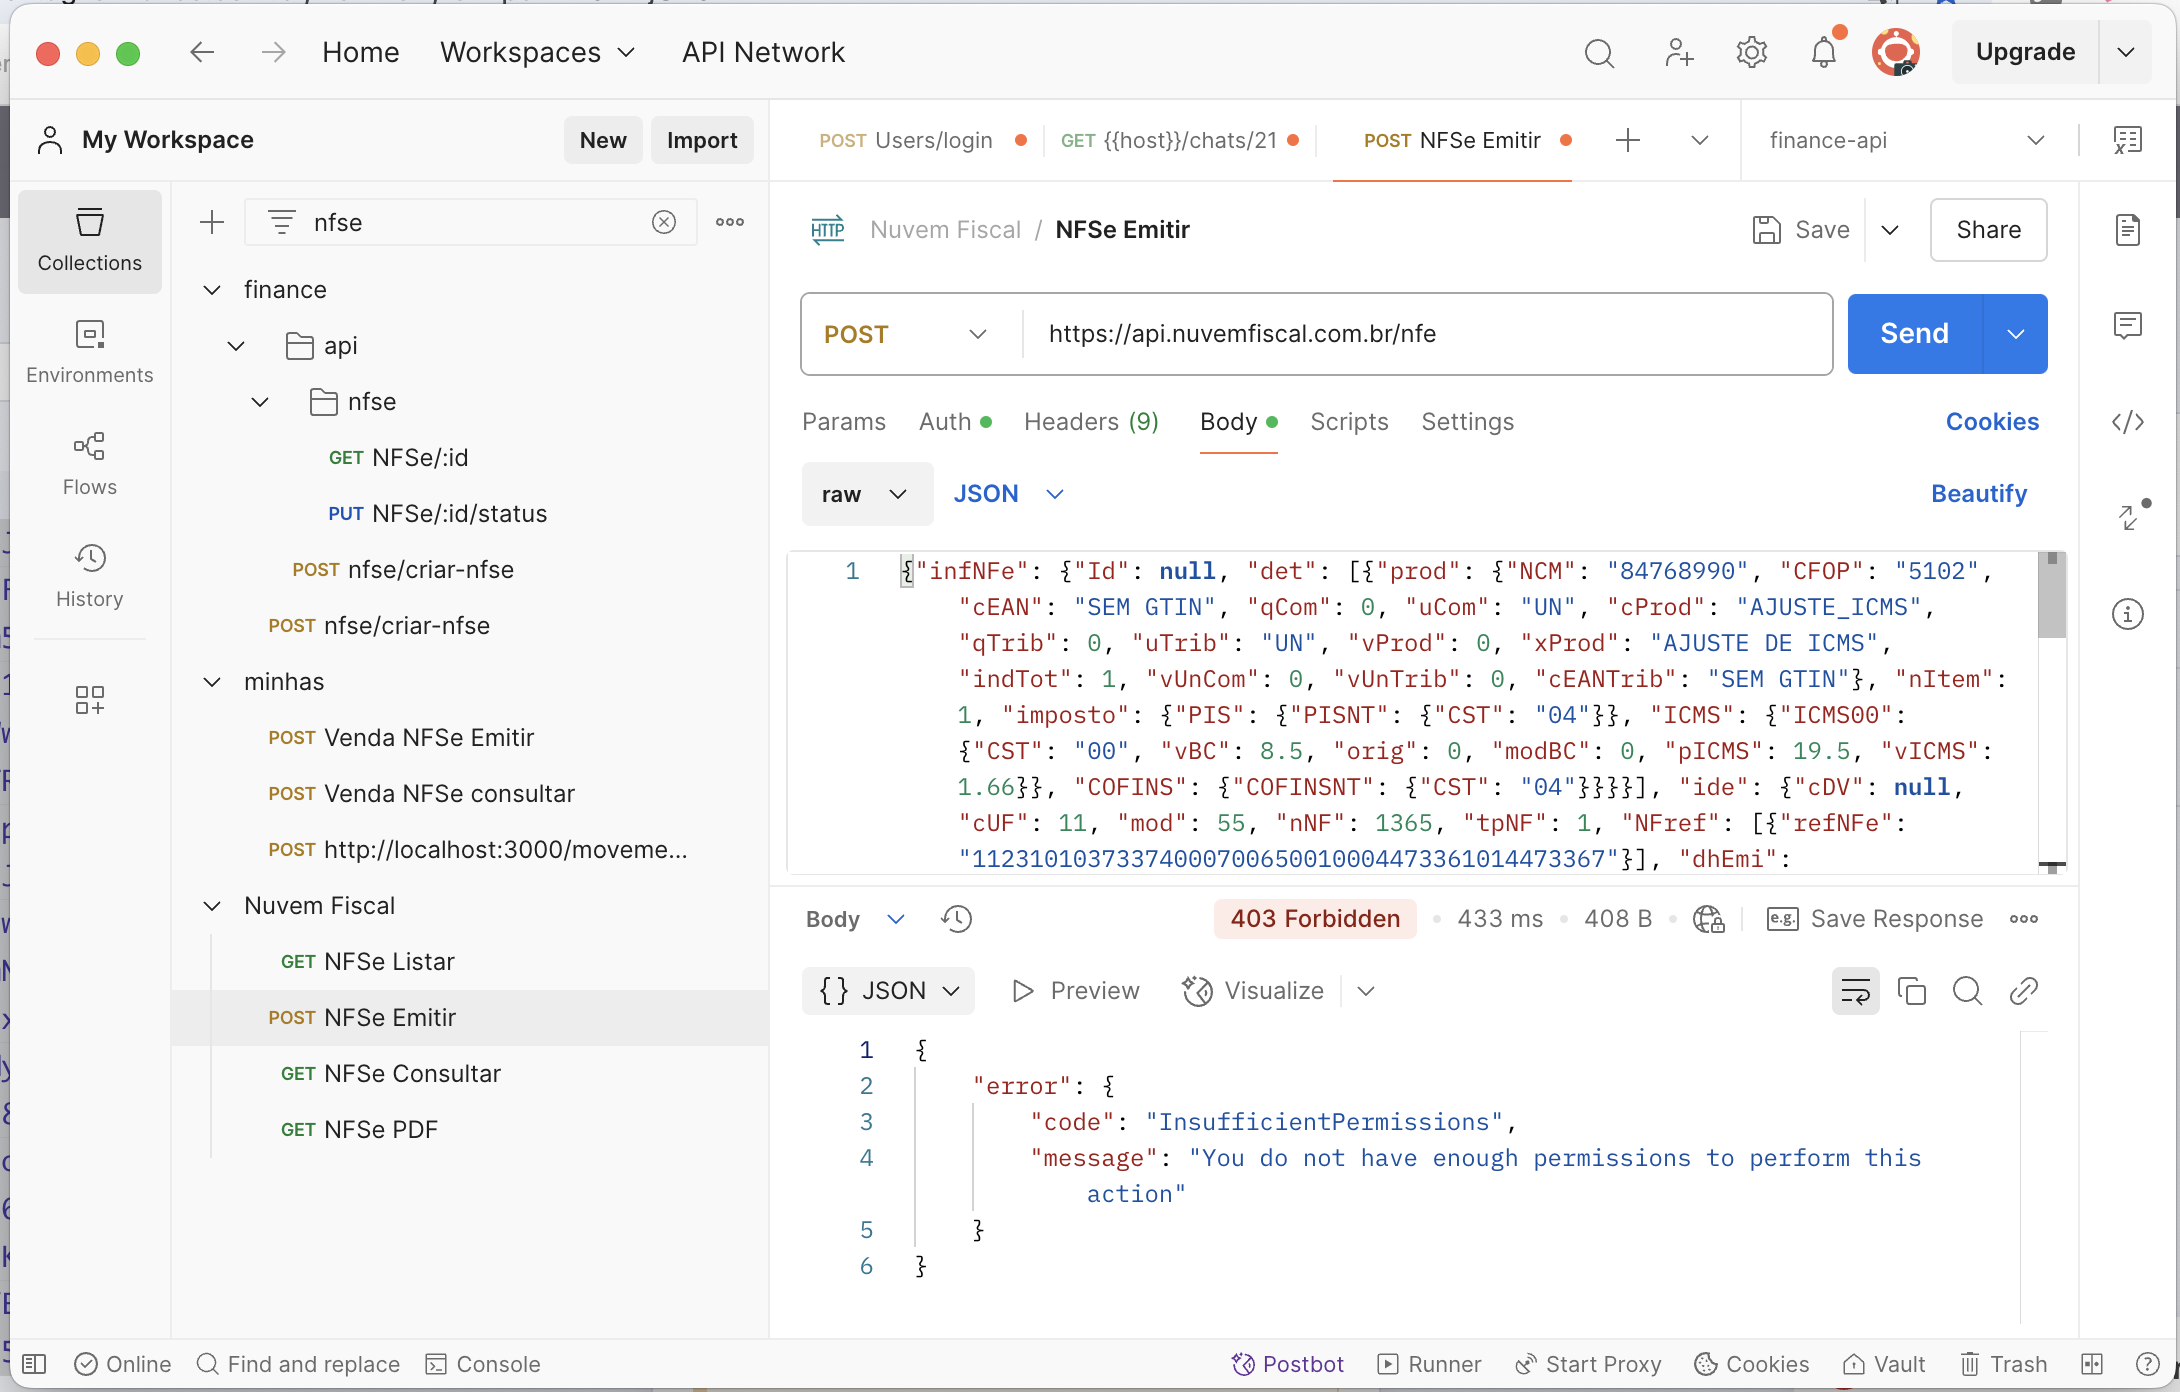Open Collections sidebar section
The height and width of the screenshot is (1392, 2180).
[x=90, y=241]
